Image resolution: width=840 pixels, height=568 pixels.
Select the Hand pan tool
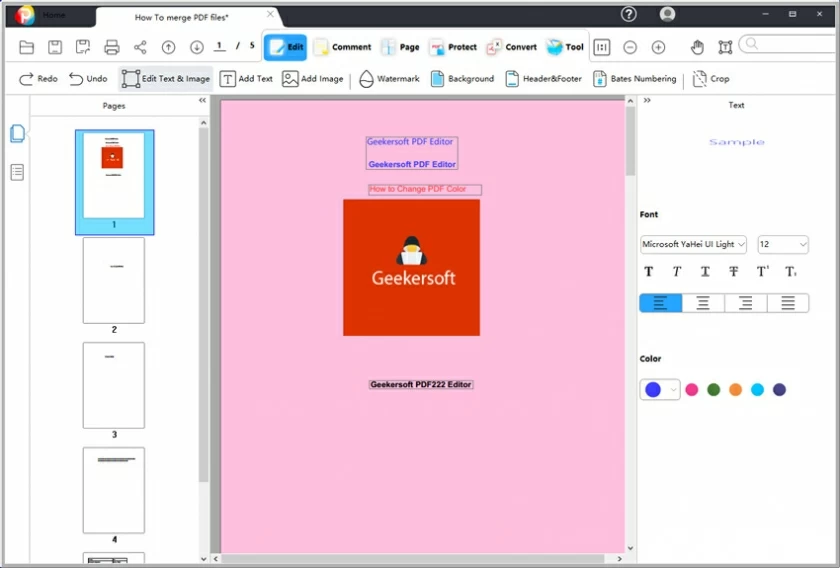pyautogui.click(x=697, y=47)
